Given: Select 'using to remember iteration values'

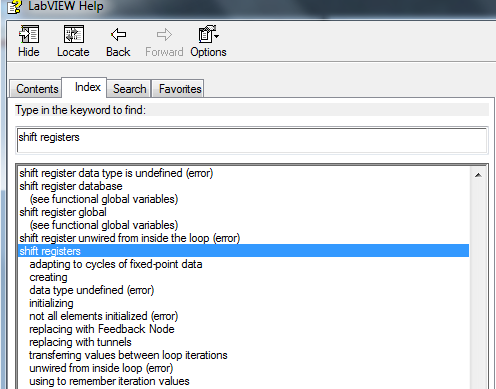Looking at the screenshot, I should tap(109, 381).
